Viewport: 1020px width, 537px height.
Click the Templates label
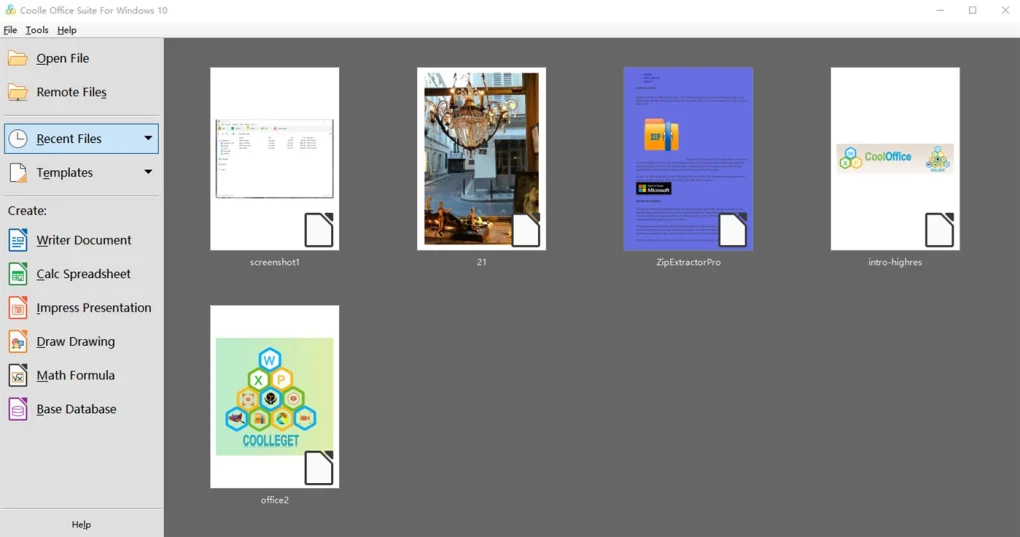(64, 172)
